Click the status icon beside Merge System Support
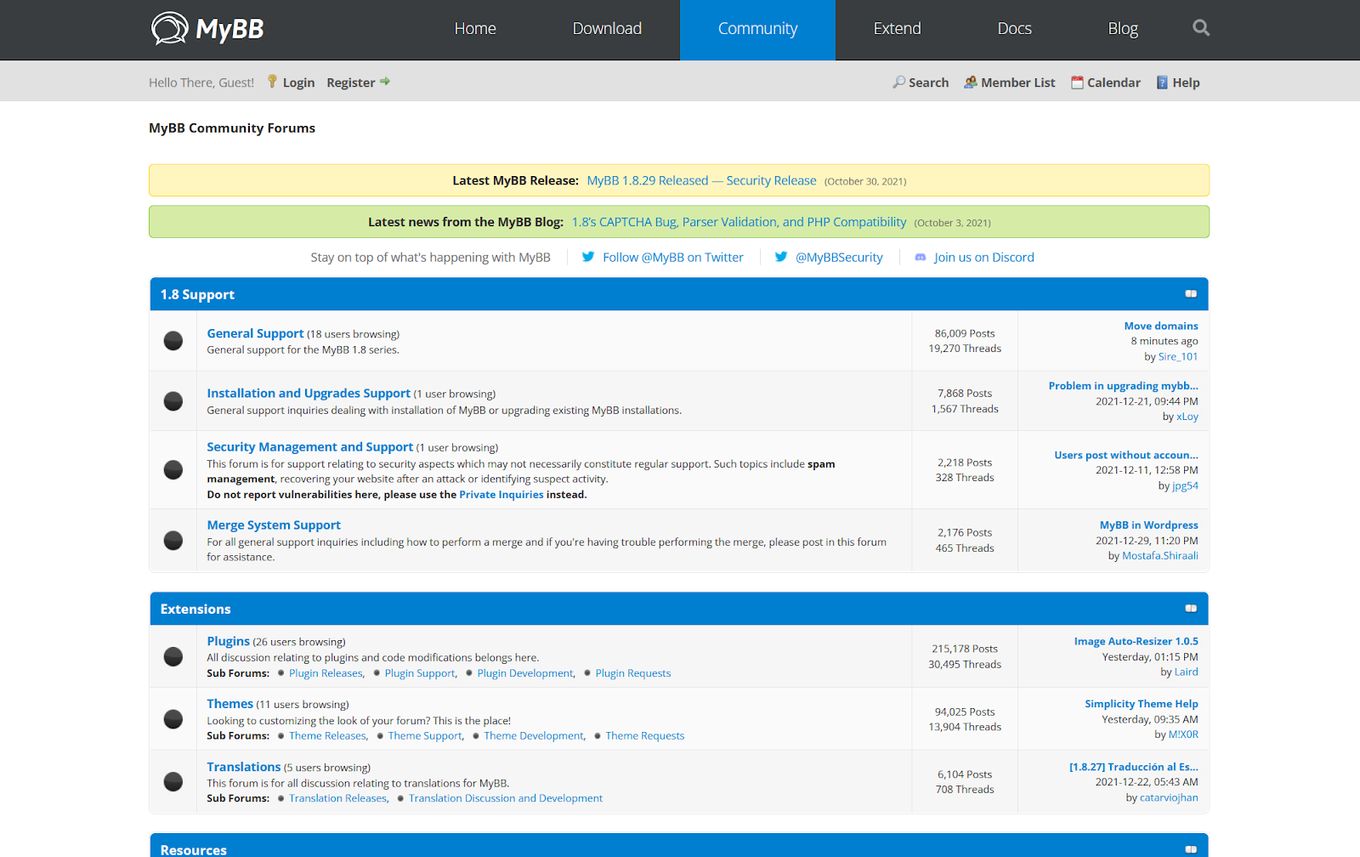Image resolution: width=1360 pixels, height=857 pixels. 173,540
